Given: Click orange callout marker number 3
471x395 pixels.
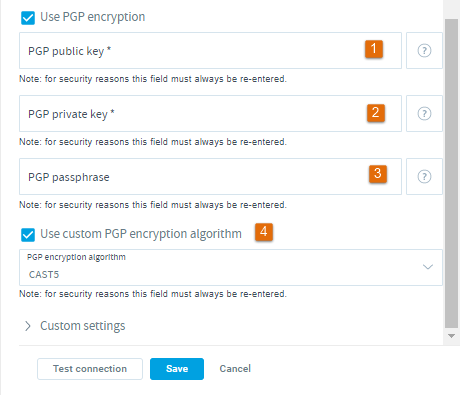Looking at the screenshot, I should (378, 174).
